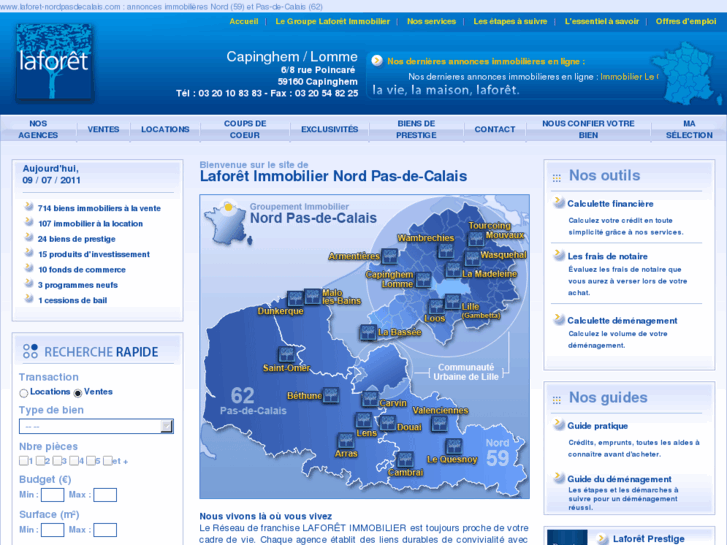Click the Lille Gambetta agency icon
This screenshot has width=727, height=545.
click(453, 301)
